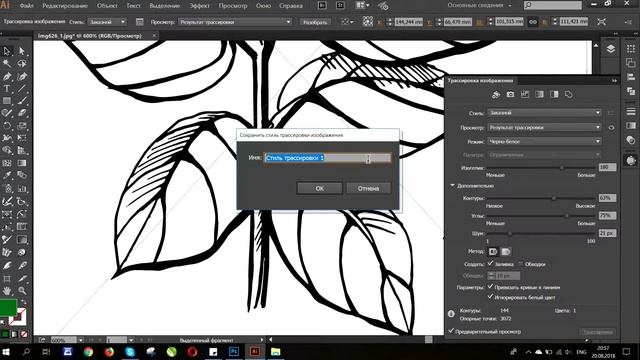Viewport: 640px width, 360px height.
Task: Select the Zoom magnifier tool
Action: [22, 291]
